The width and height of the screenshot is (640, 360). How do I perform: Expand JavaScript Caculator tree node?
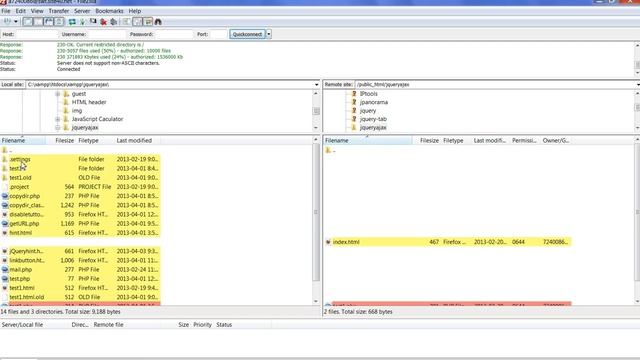coord(58,119)
